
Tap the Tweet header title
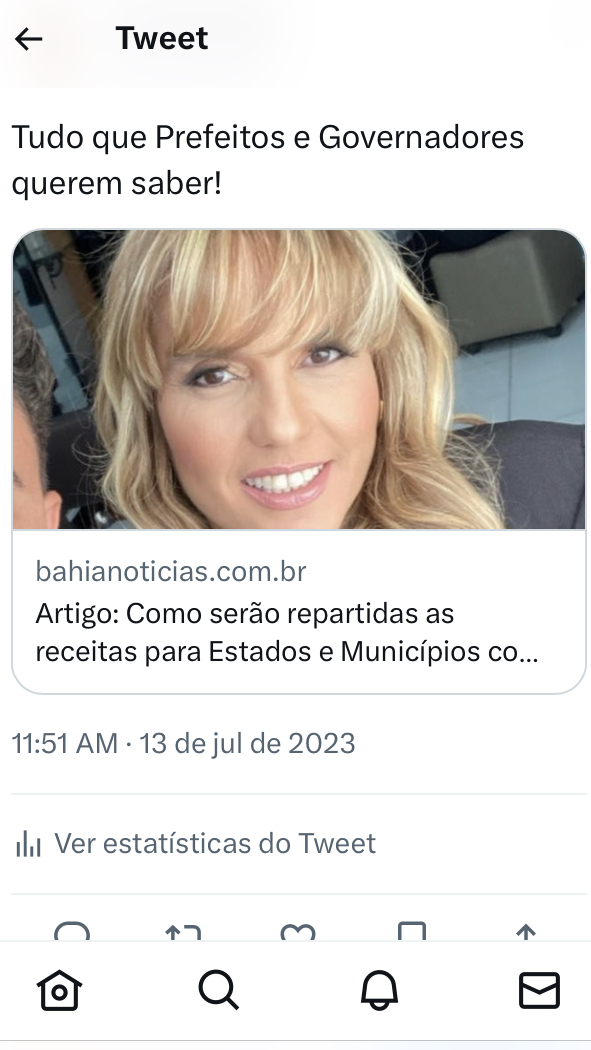click(x=162, y=38)
